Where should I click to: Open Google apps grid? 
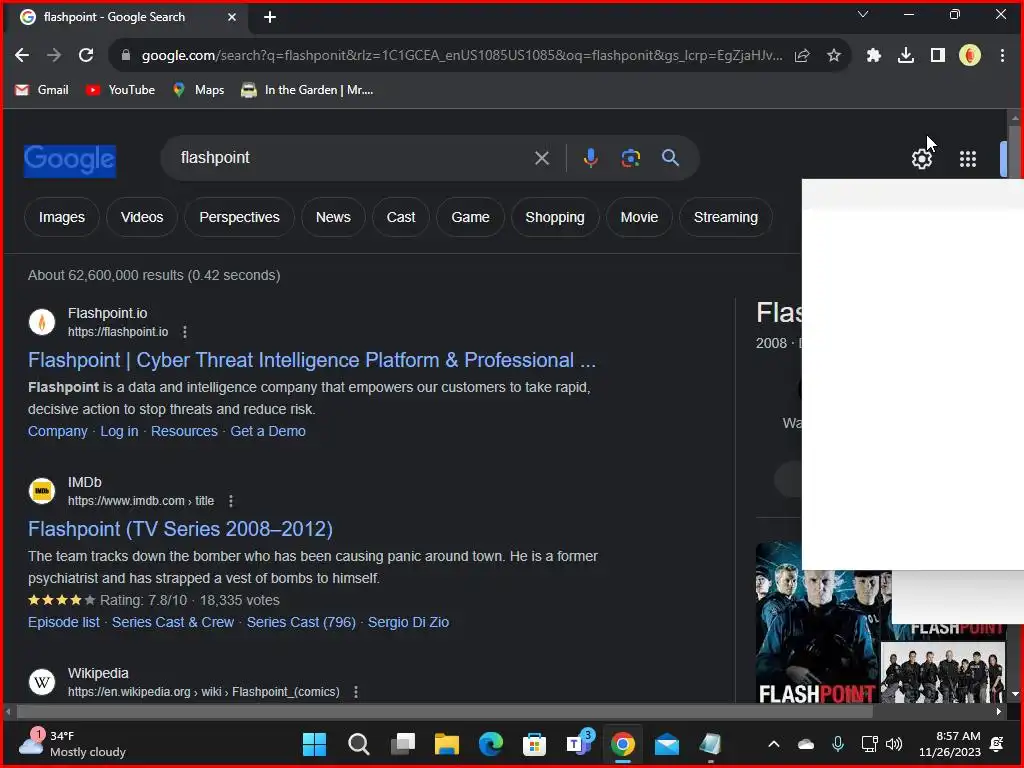pyautogui.click(x=967, y=159)
